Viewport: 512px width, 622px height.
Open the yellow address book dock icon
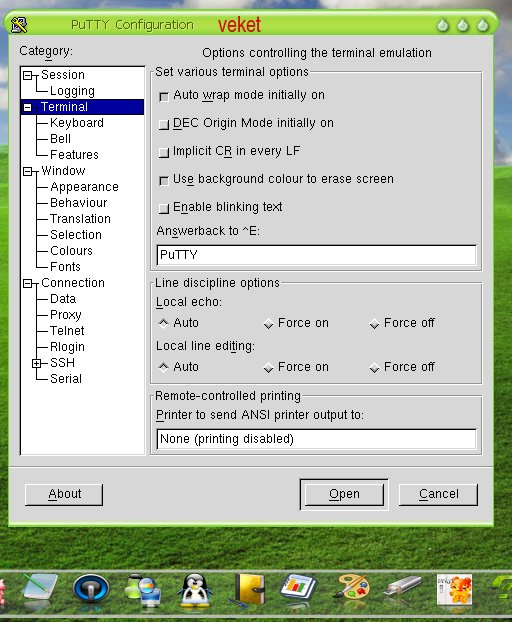point(248,589)
